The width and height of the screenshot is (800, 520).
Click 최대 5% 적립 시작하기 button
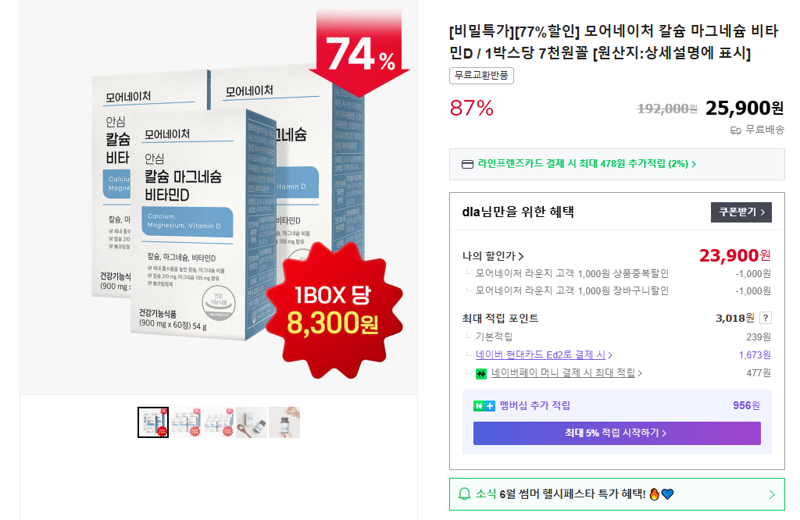[616, 433]
